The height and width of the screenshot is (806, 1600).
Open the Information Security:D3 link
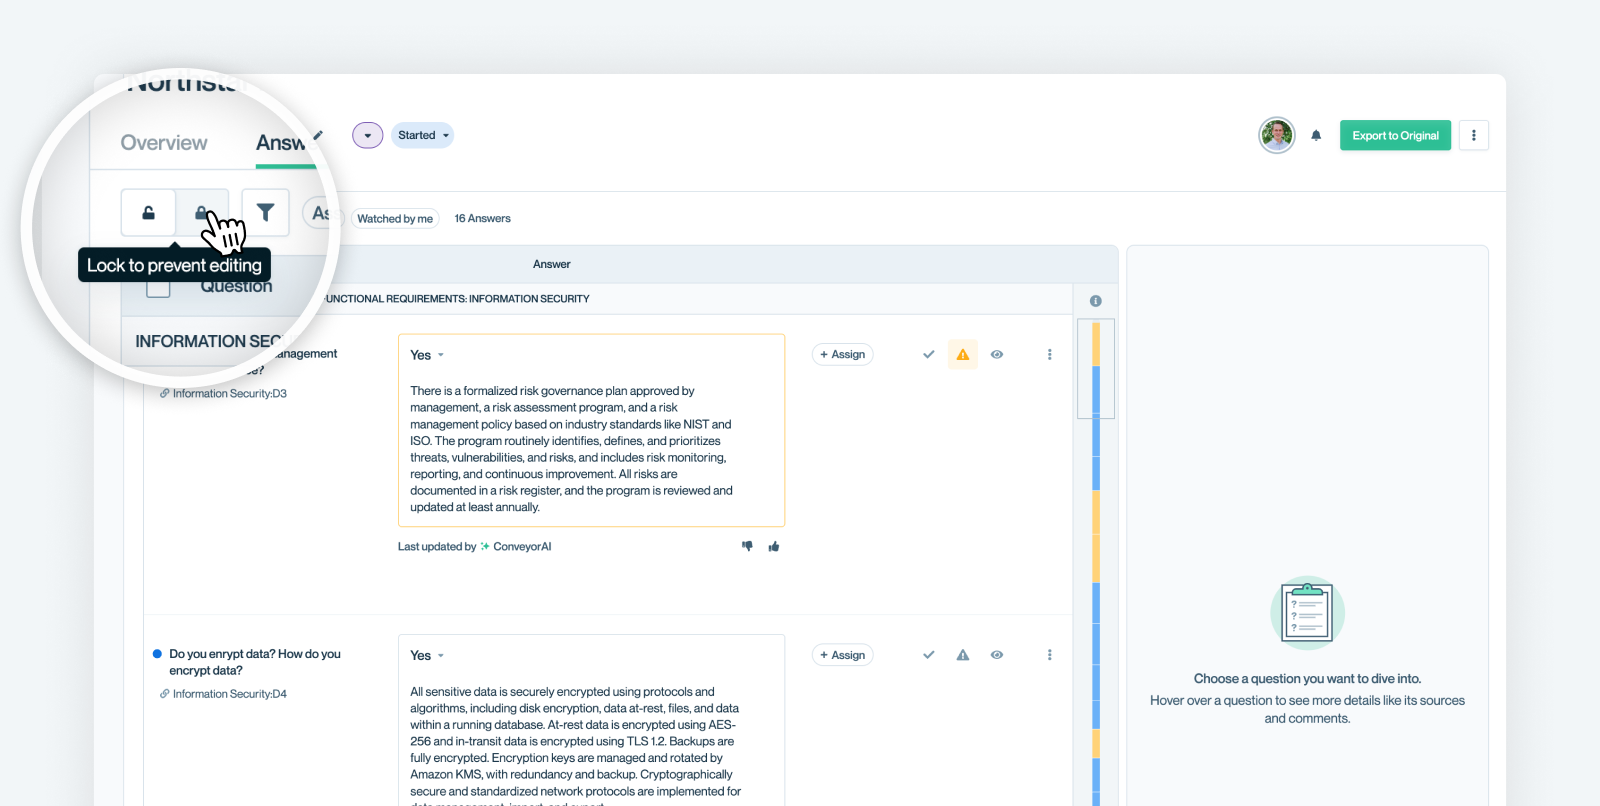click(229, 393)
